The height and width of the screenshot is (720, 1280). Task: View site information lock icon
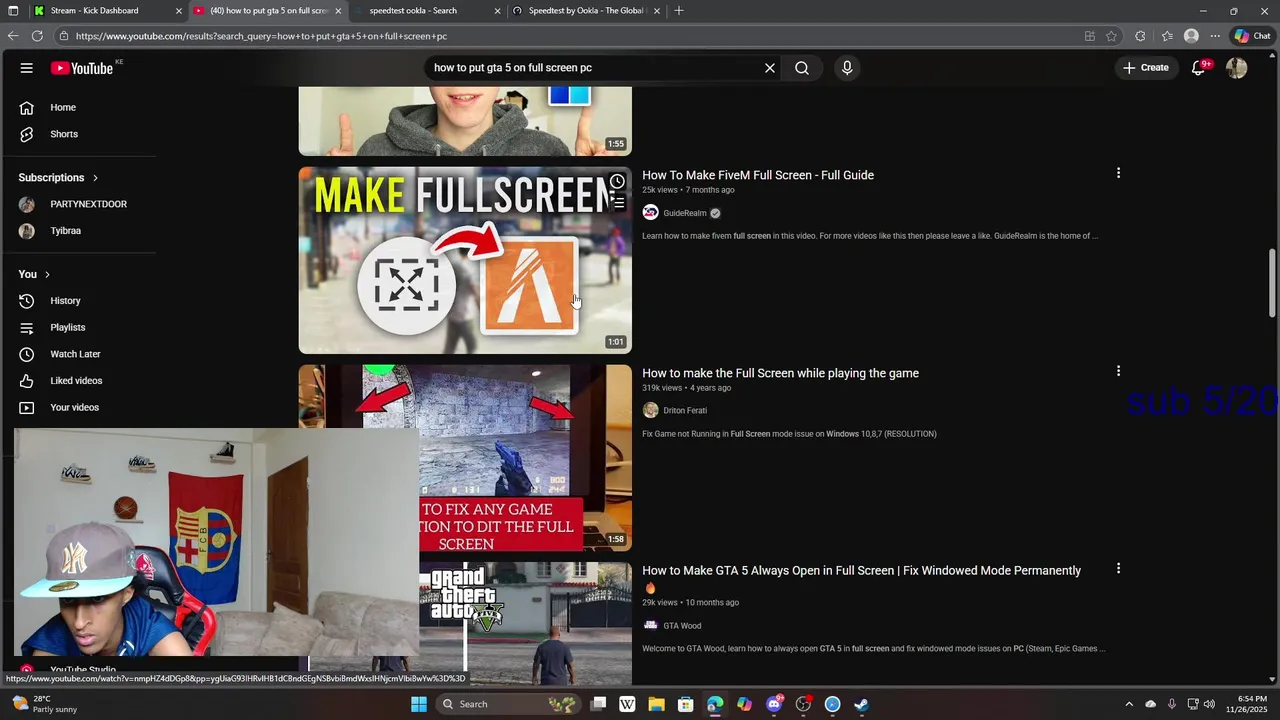click(x=64, y=36)
